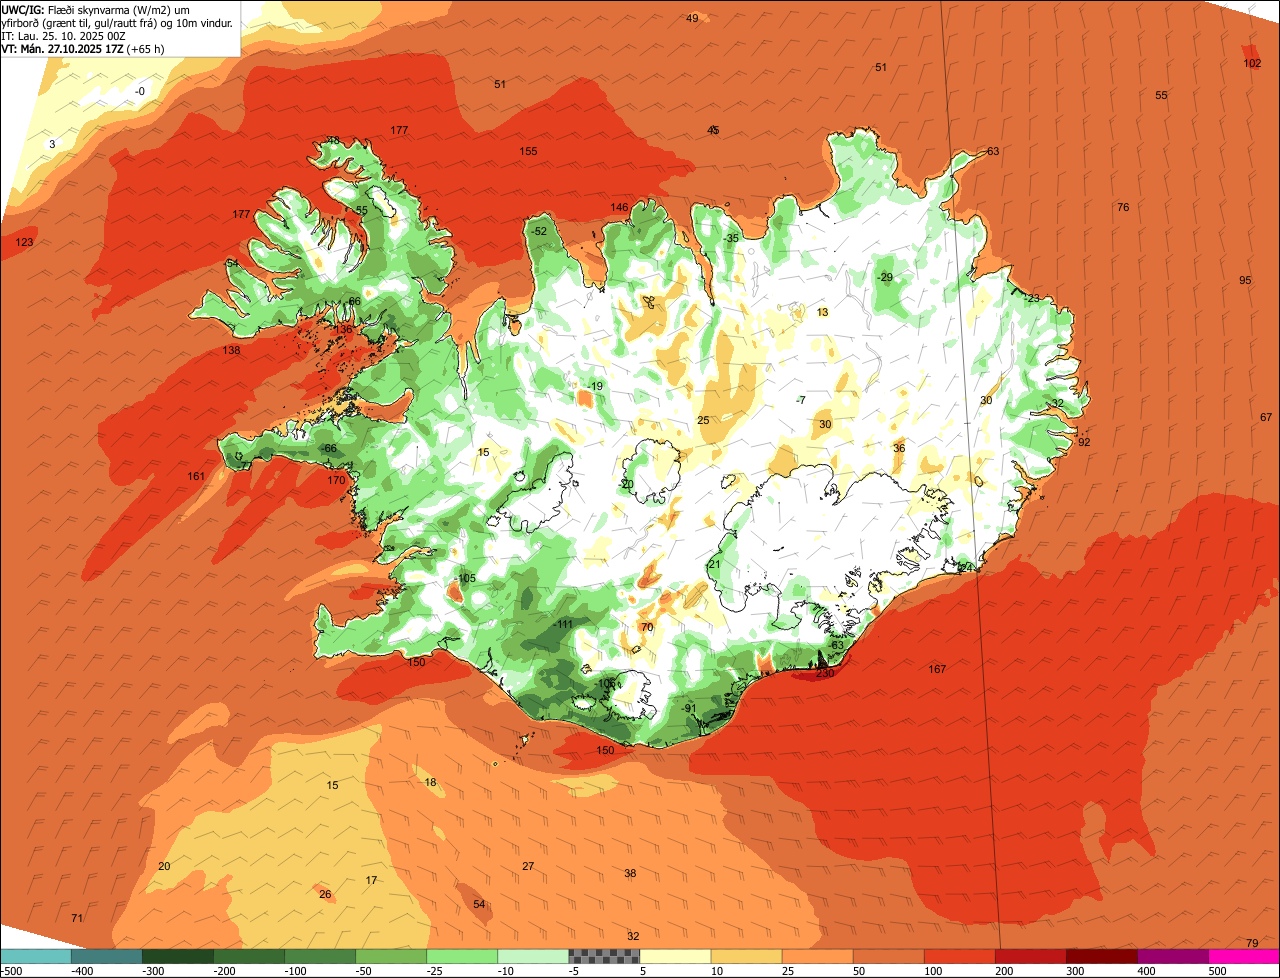
Task: Click the southern sea value 17
Action: pos(371,880)
